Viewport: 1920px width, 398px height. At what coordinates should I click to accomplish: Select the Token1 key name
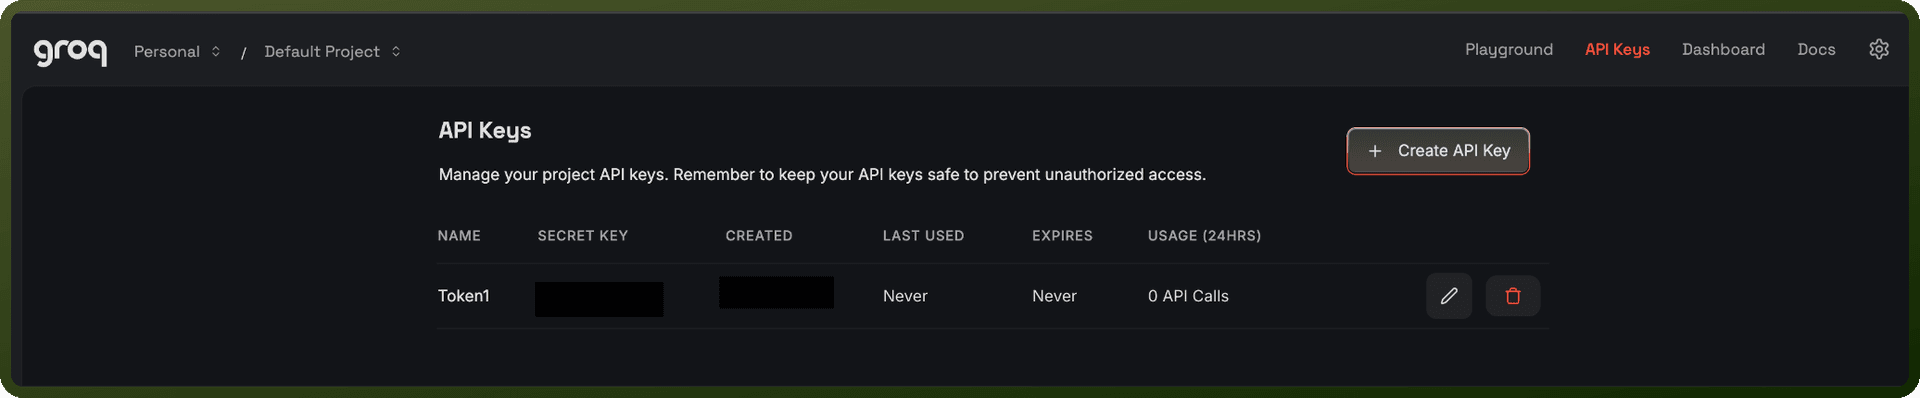pyautogui.click(x=464, y=296)
